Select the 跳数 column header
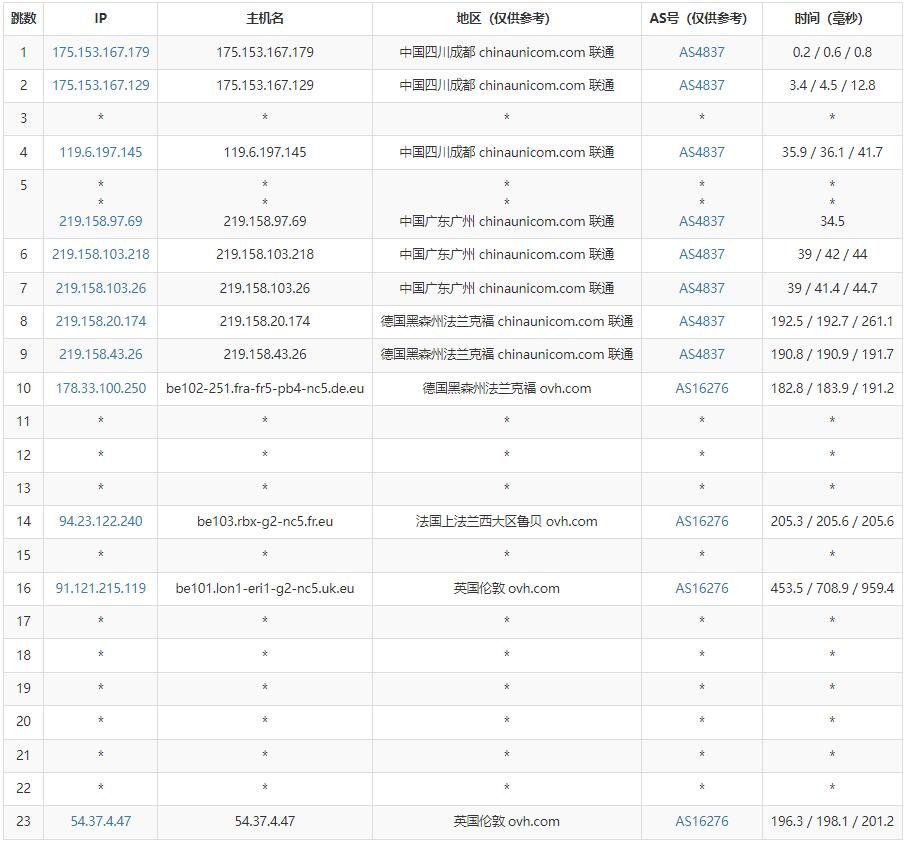 click(24, 19)
